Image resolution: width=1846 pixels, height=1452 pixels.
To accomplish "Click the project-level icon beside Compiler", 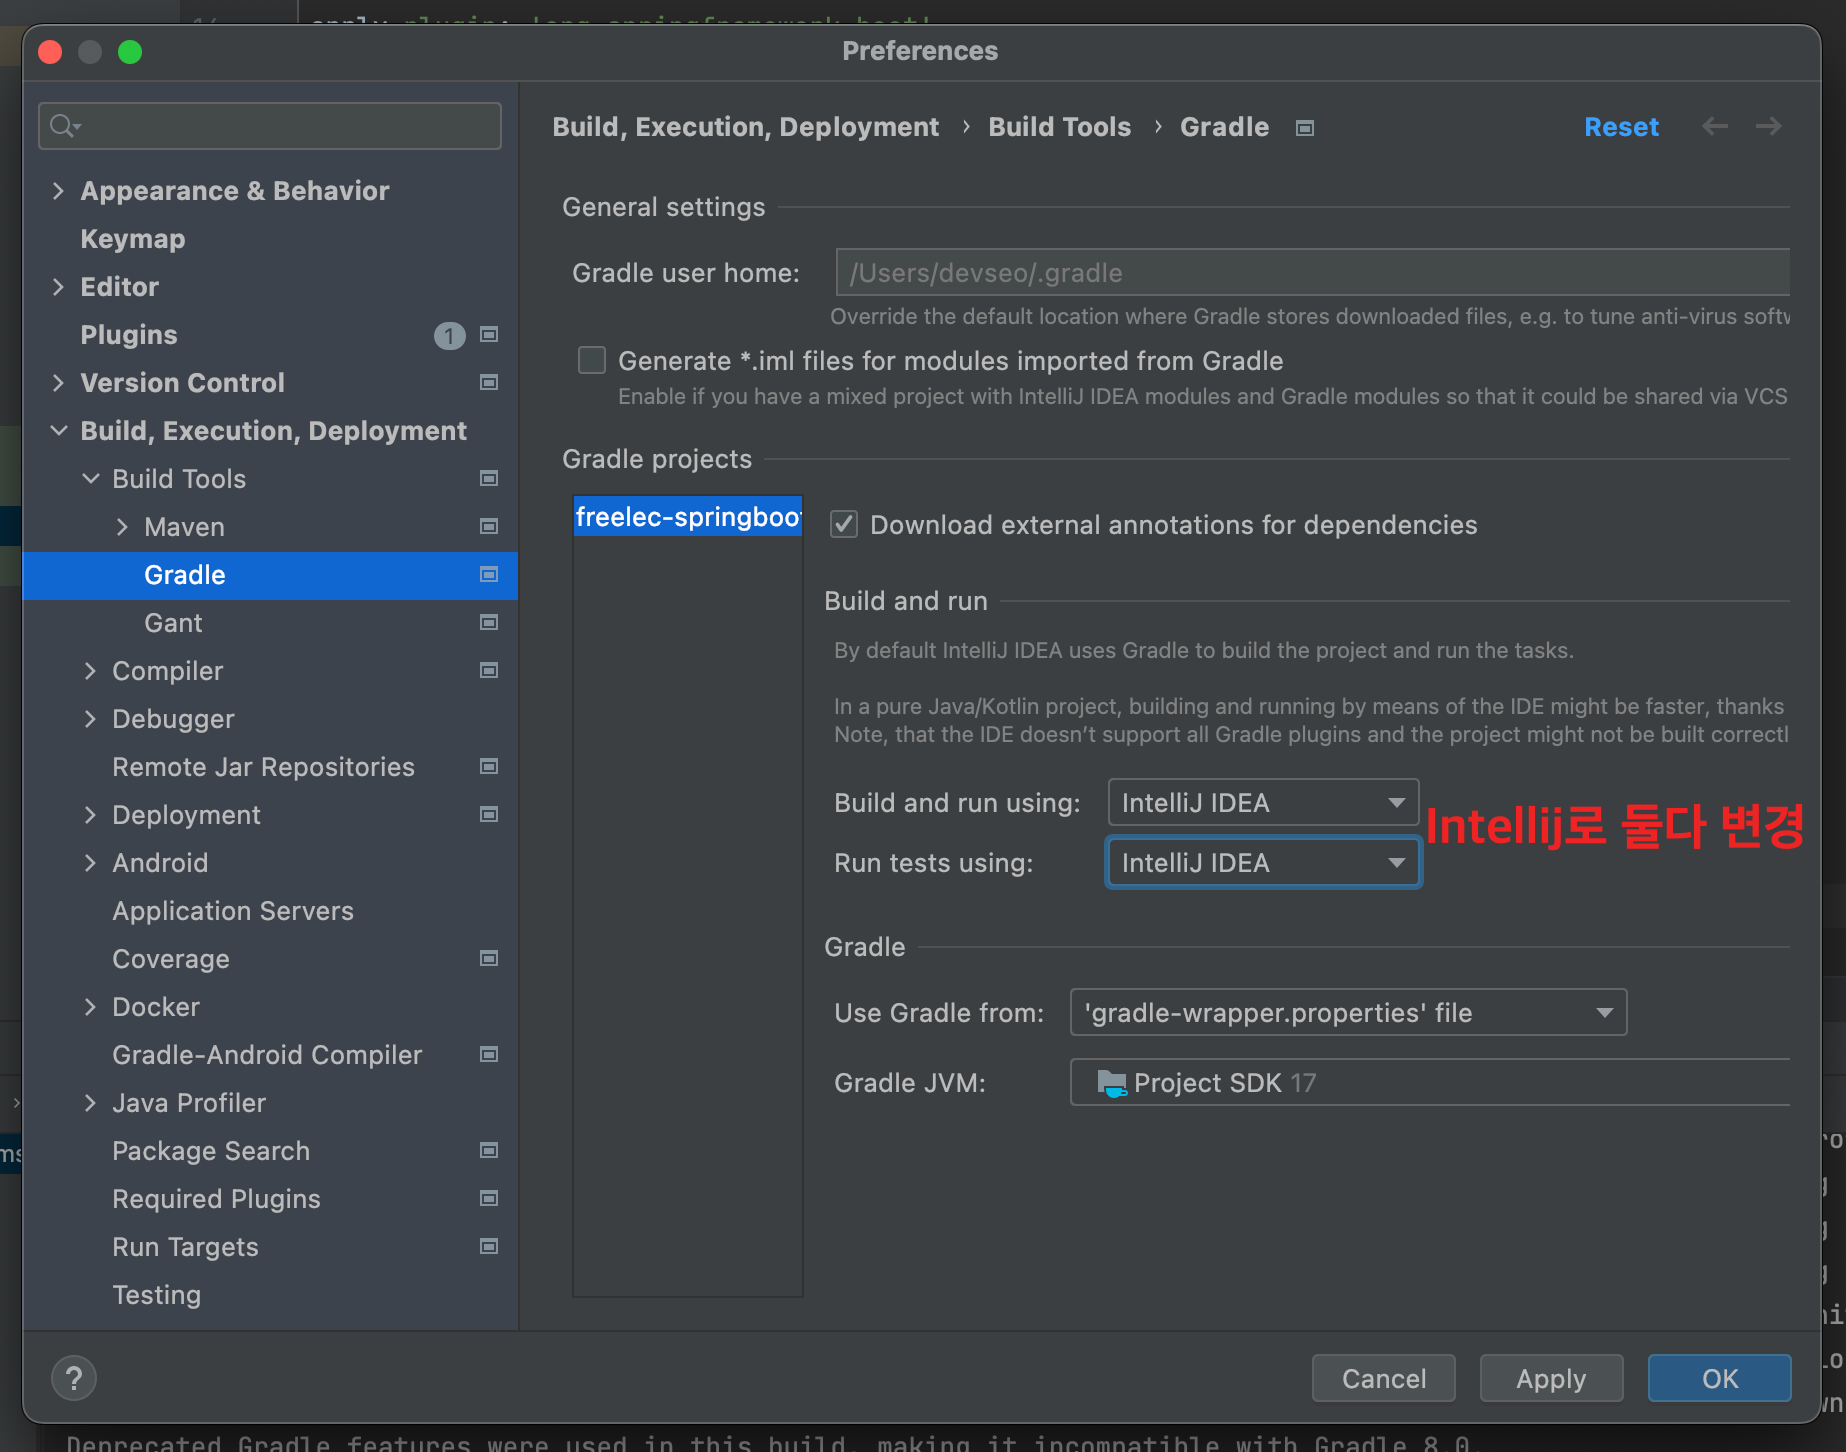I will click(x=489, y=670).
